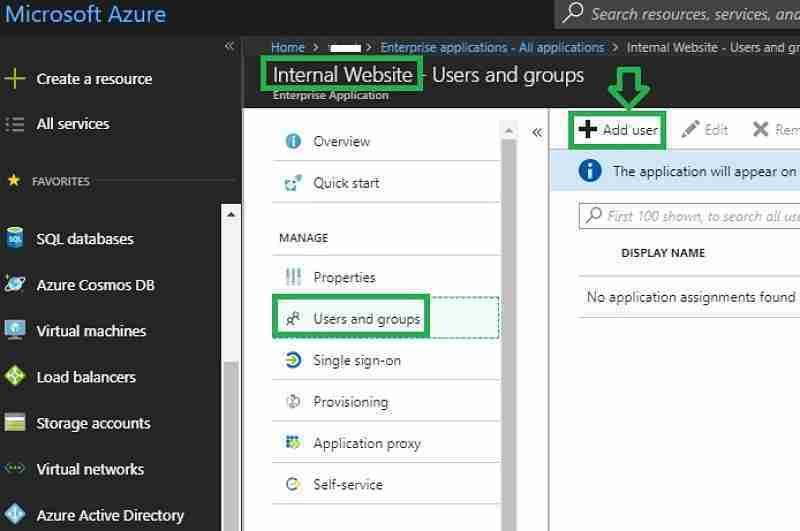Select Users and groups menu item
The height and width of the screenshot is (531, 800).
point(386,317)
